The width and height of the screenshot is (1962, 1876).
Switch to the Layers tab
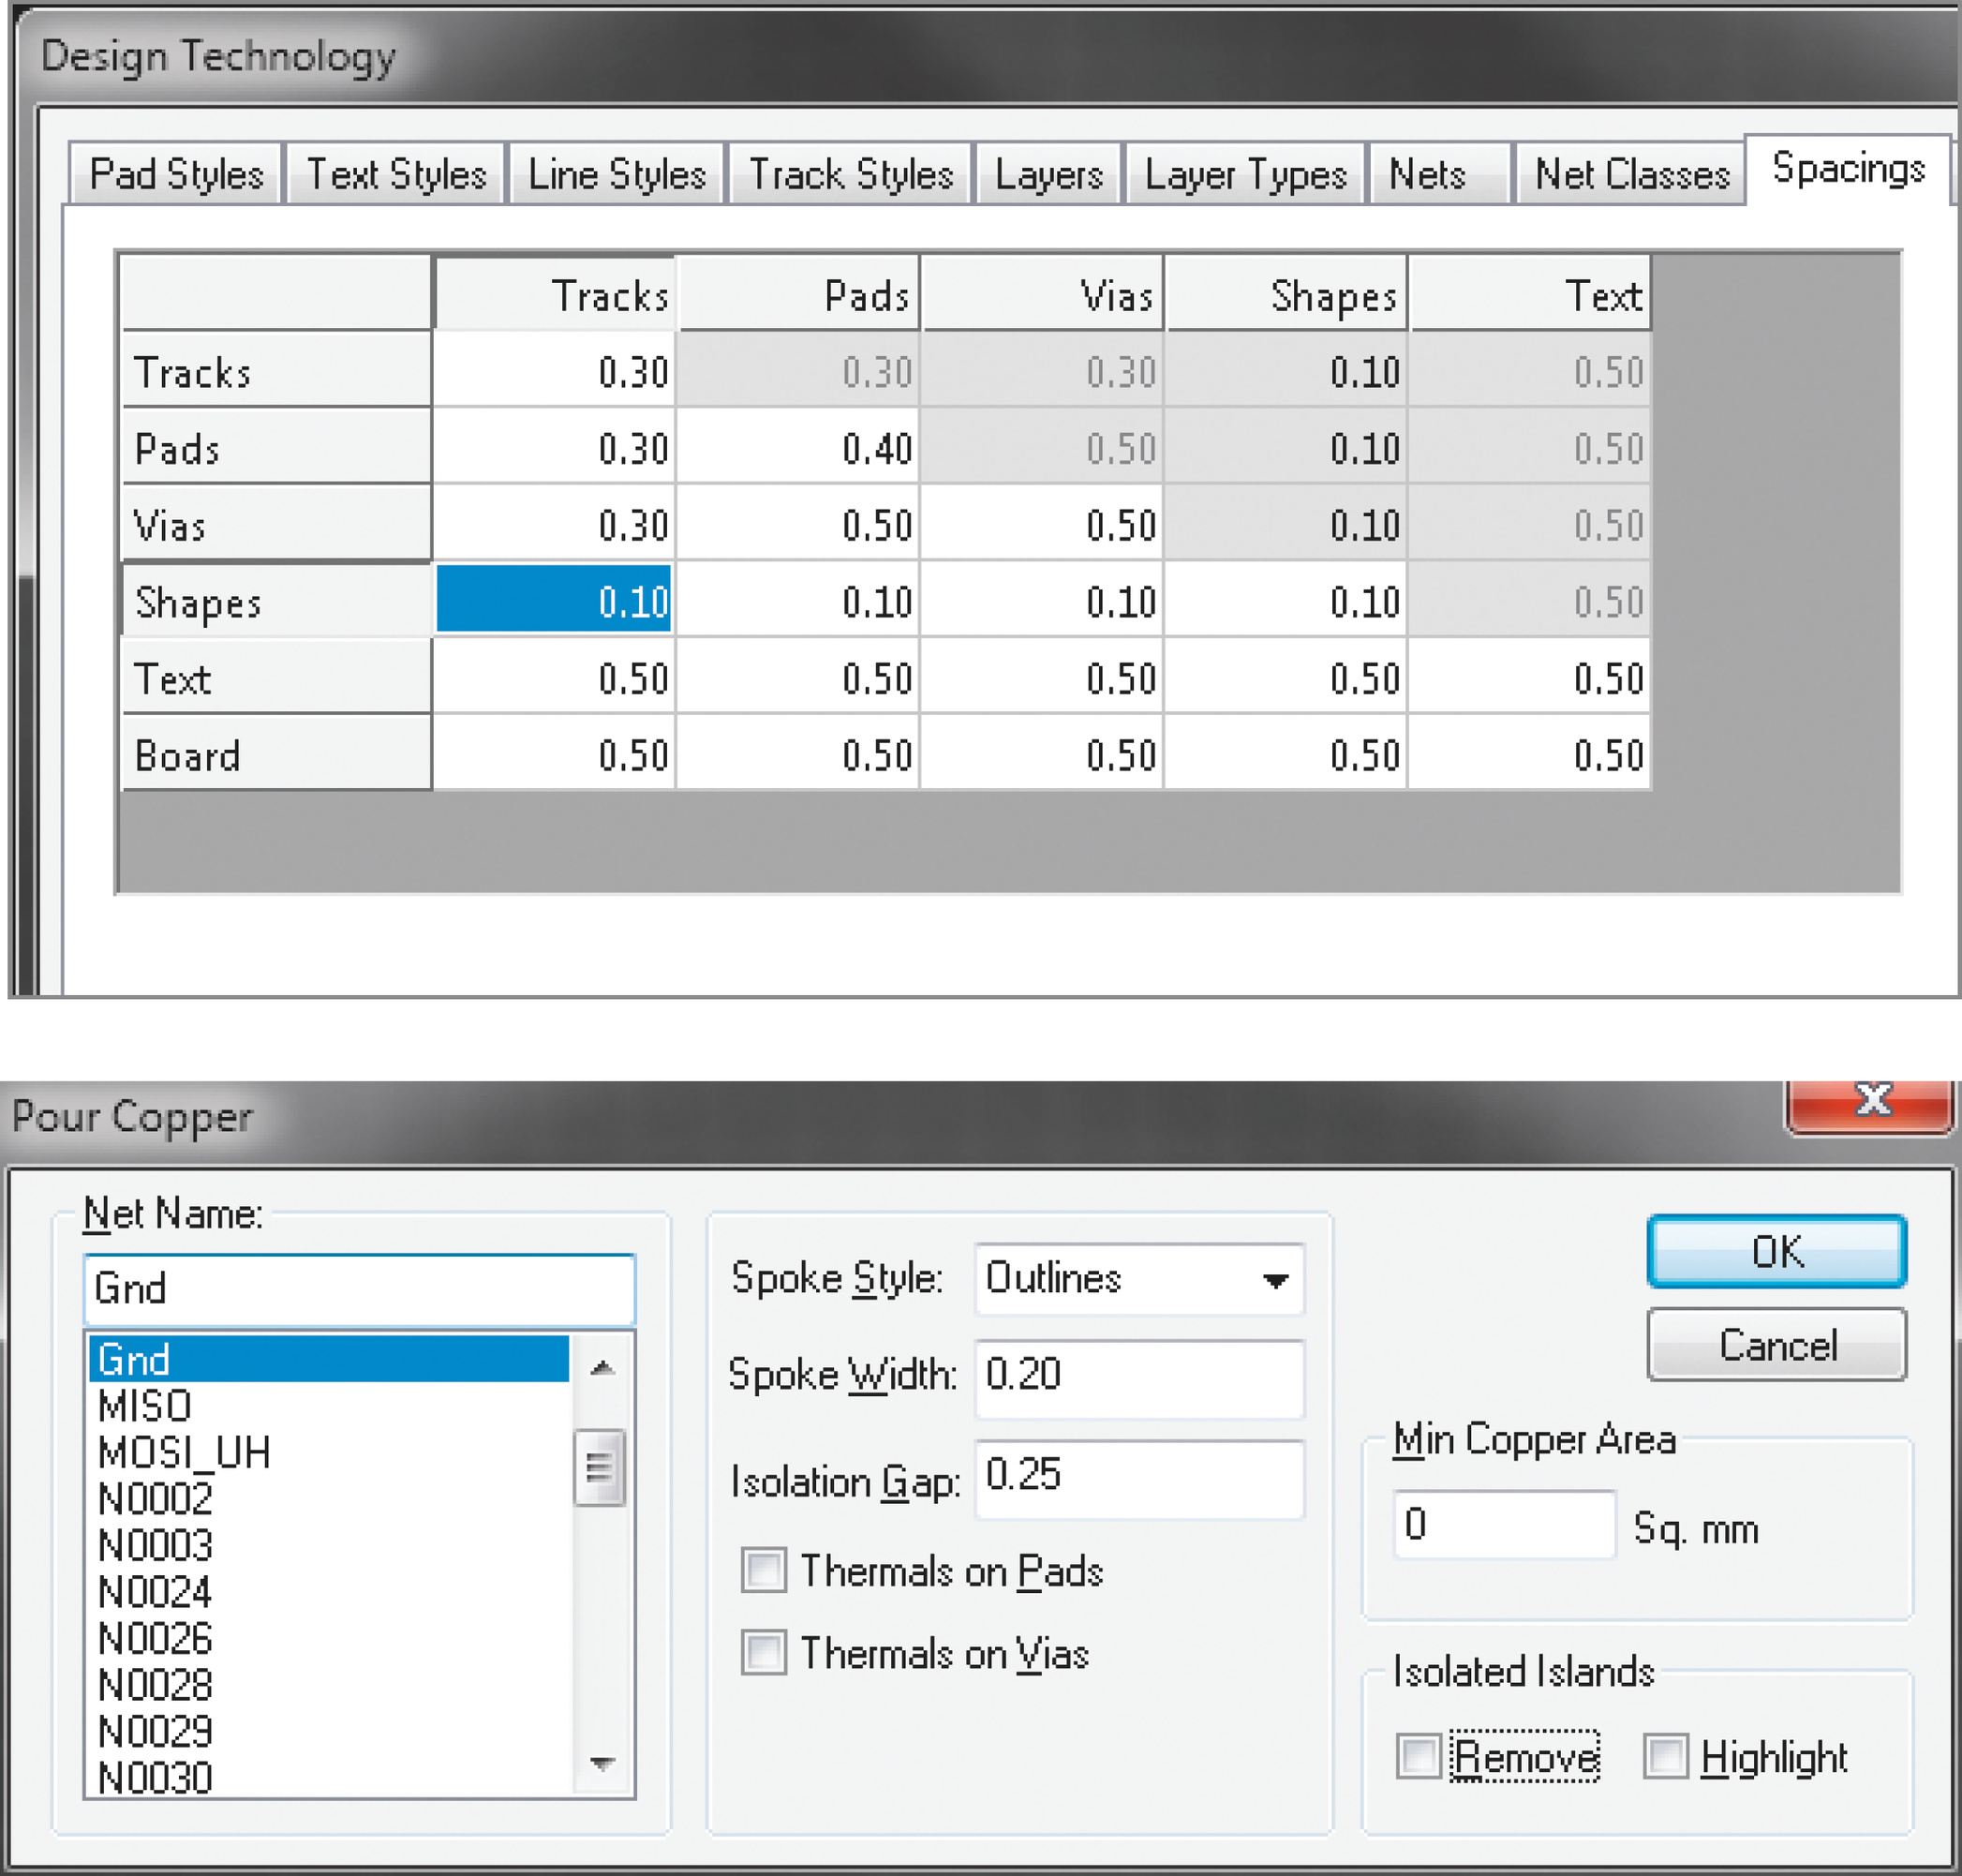1048,175
